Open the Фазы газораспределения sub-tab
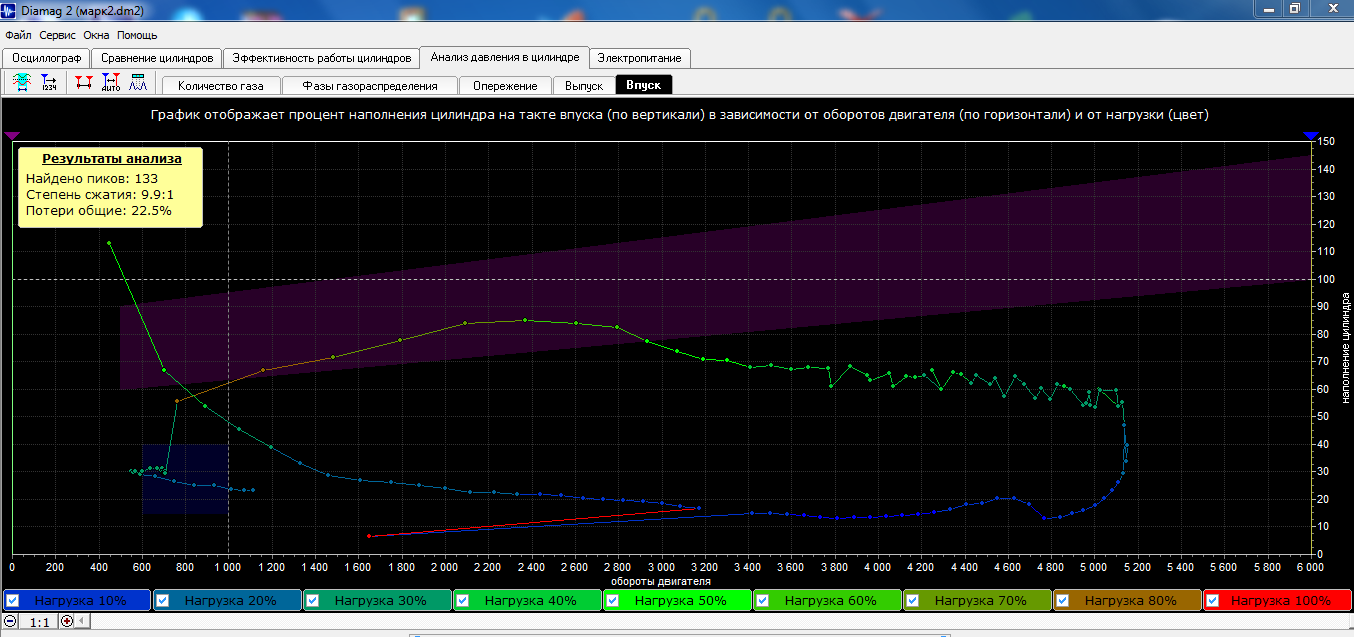This screenshot has height=637, width=1354. [370, 85]
